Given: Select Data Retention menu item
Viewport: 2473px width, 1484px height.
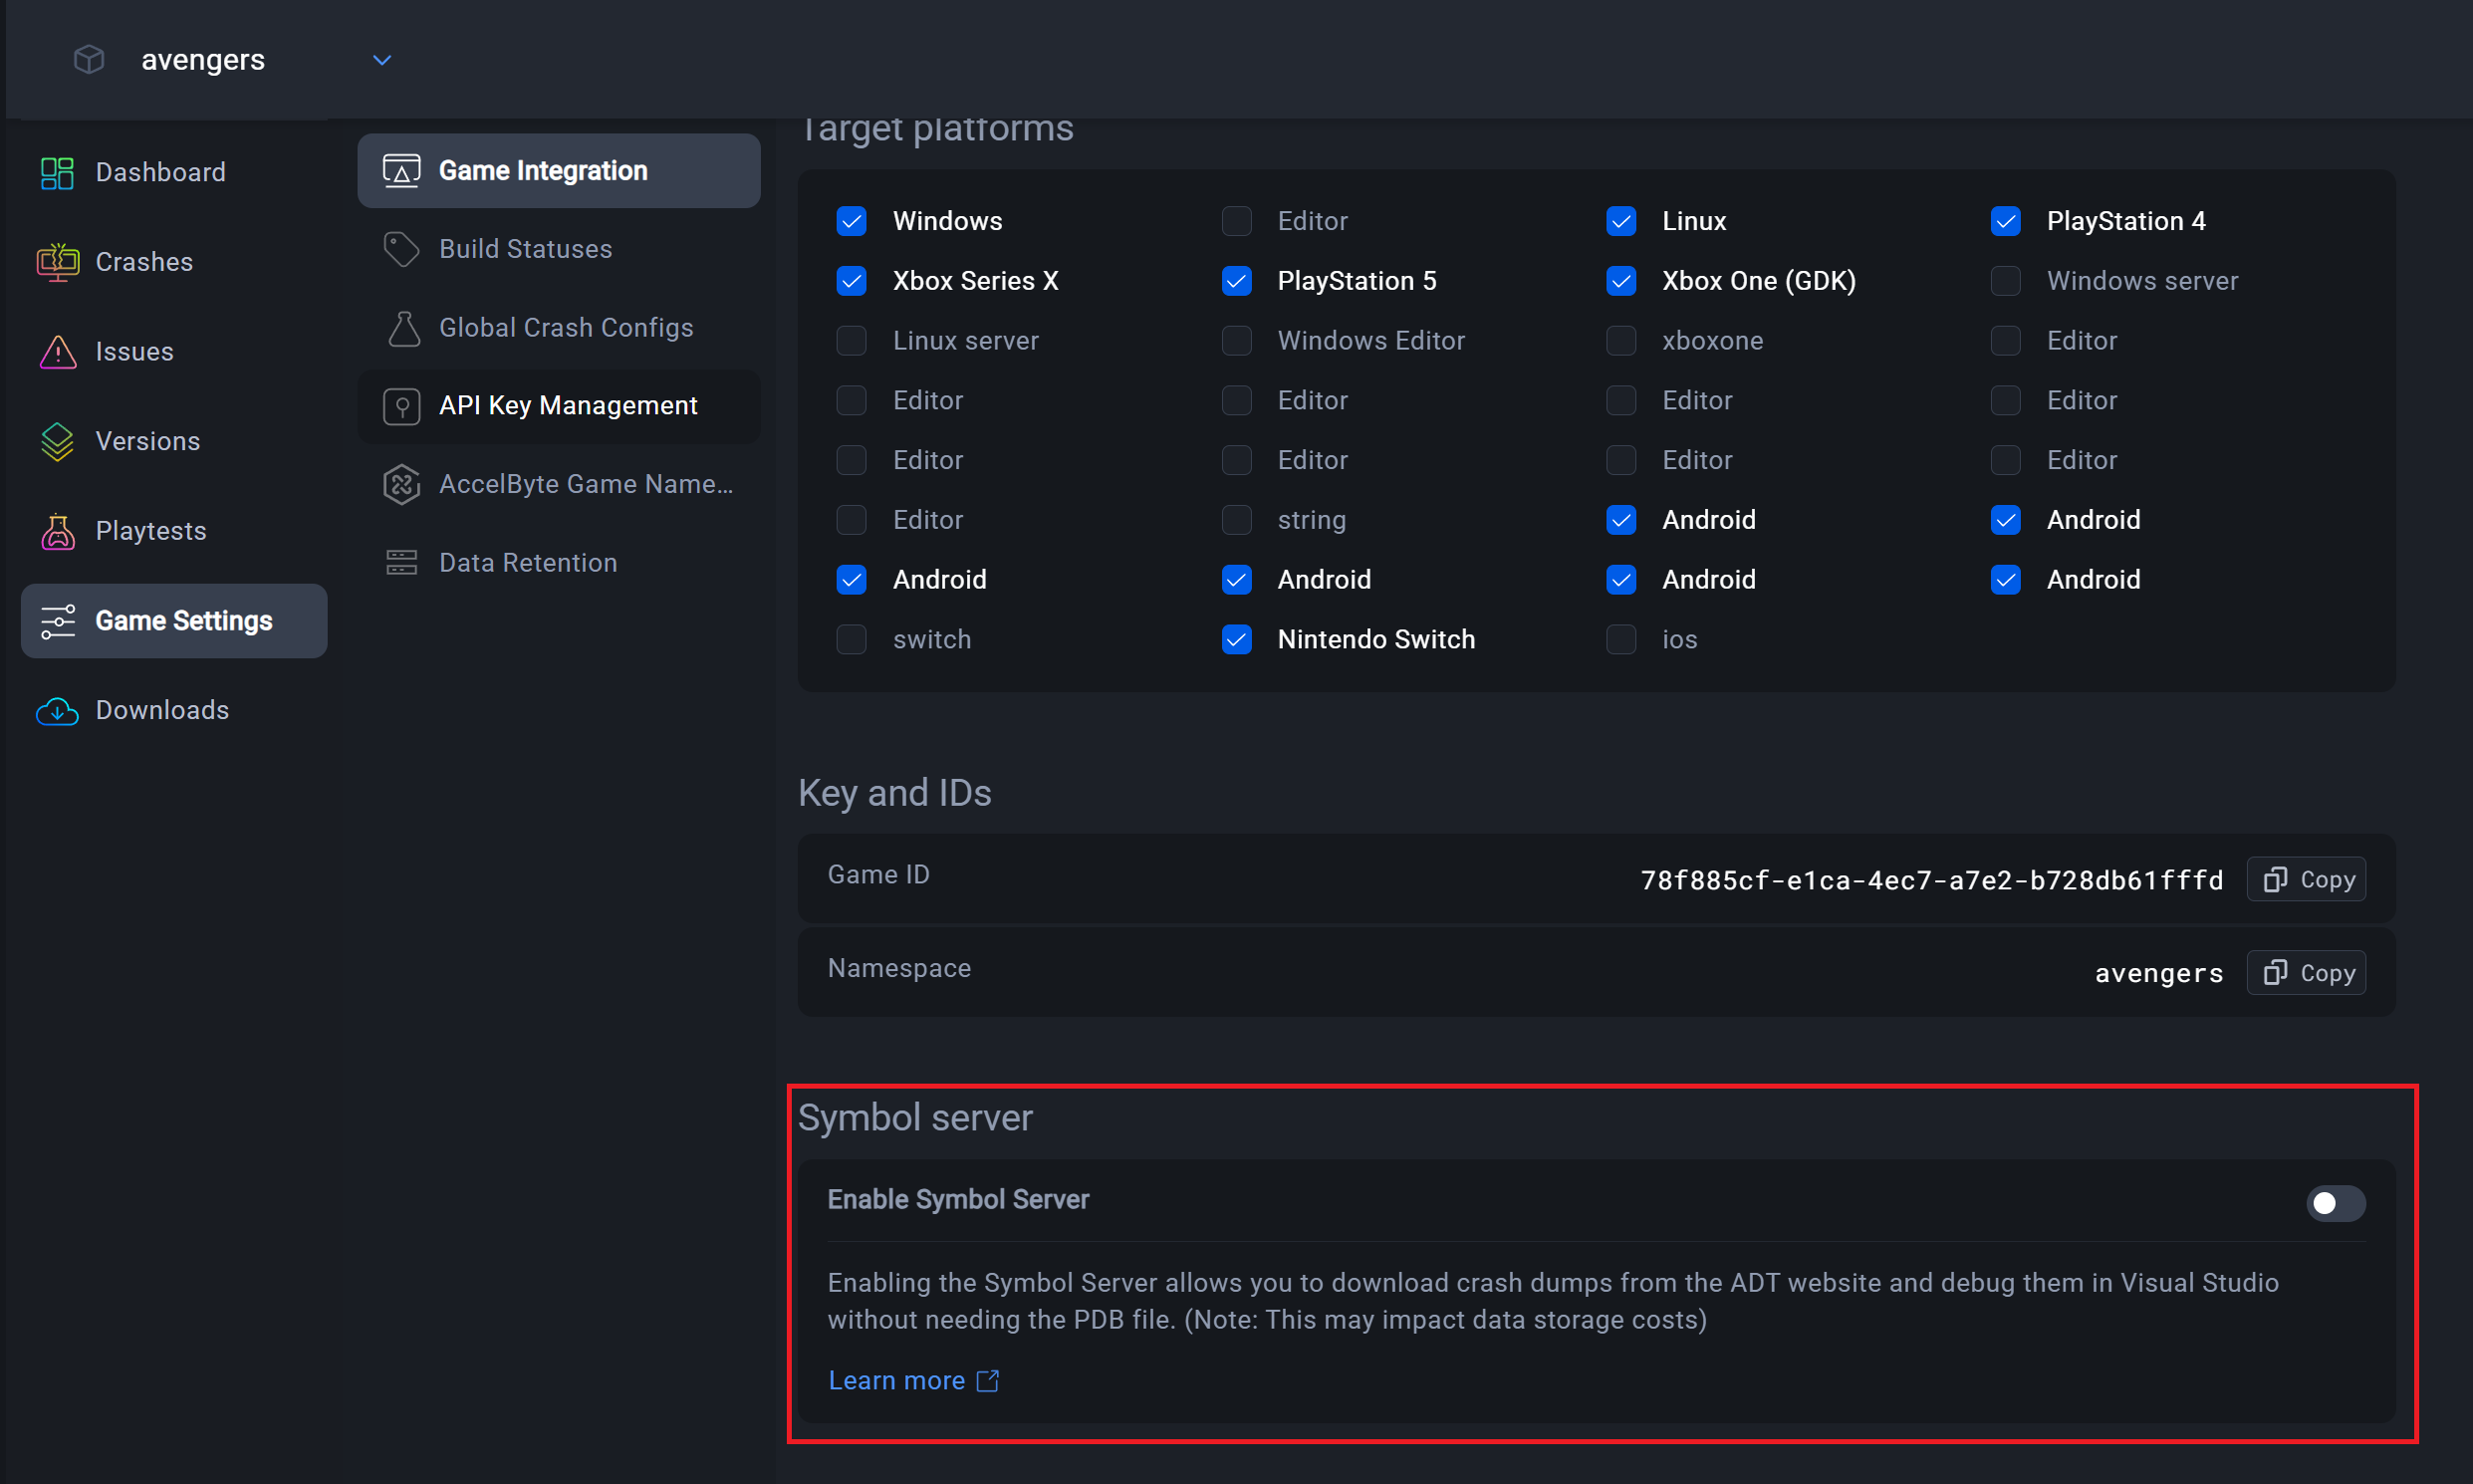Looking at the screenshot, I should point(528,560).
